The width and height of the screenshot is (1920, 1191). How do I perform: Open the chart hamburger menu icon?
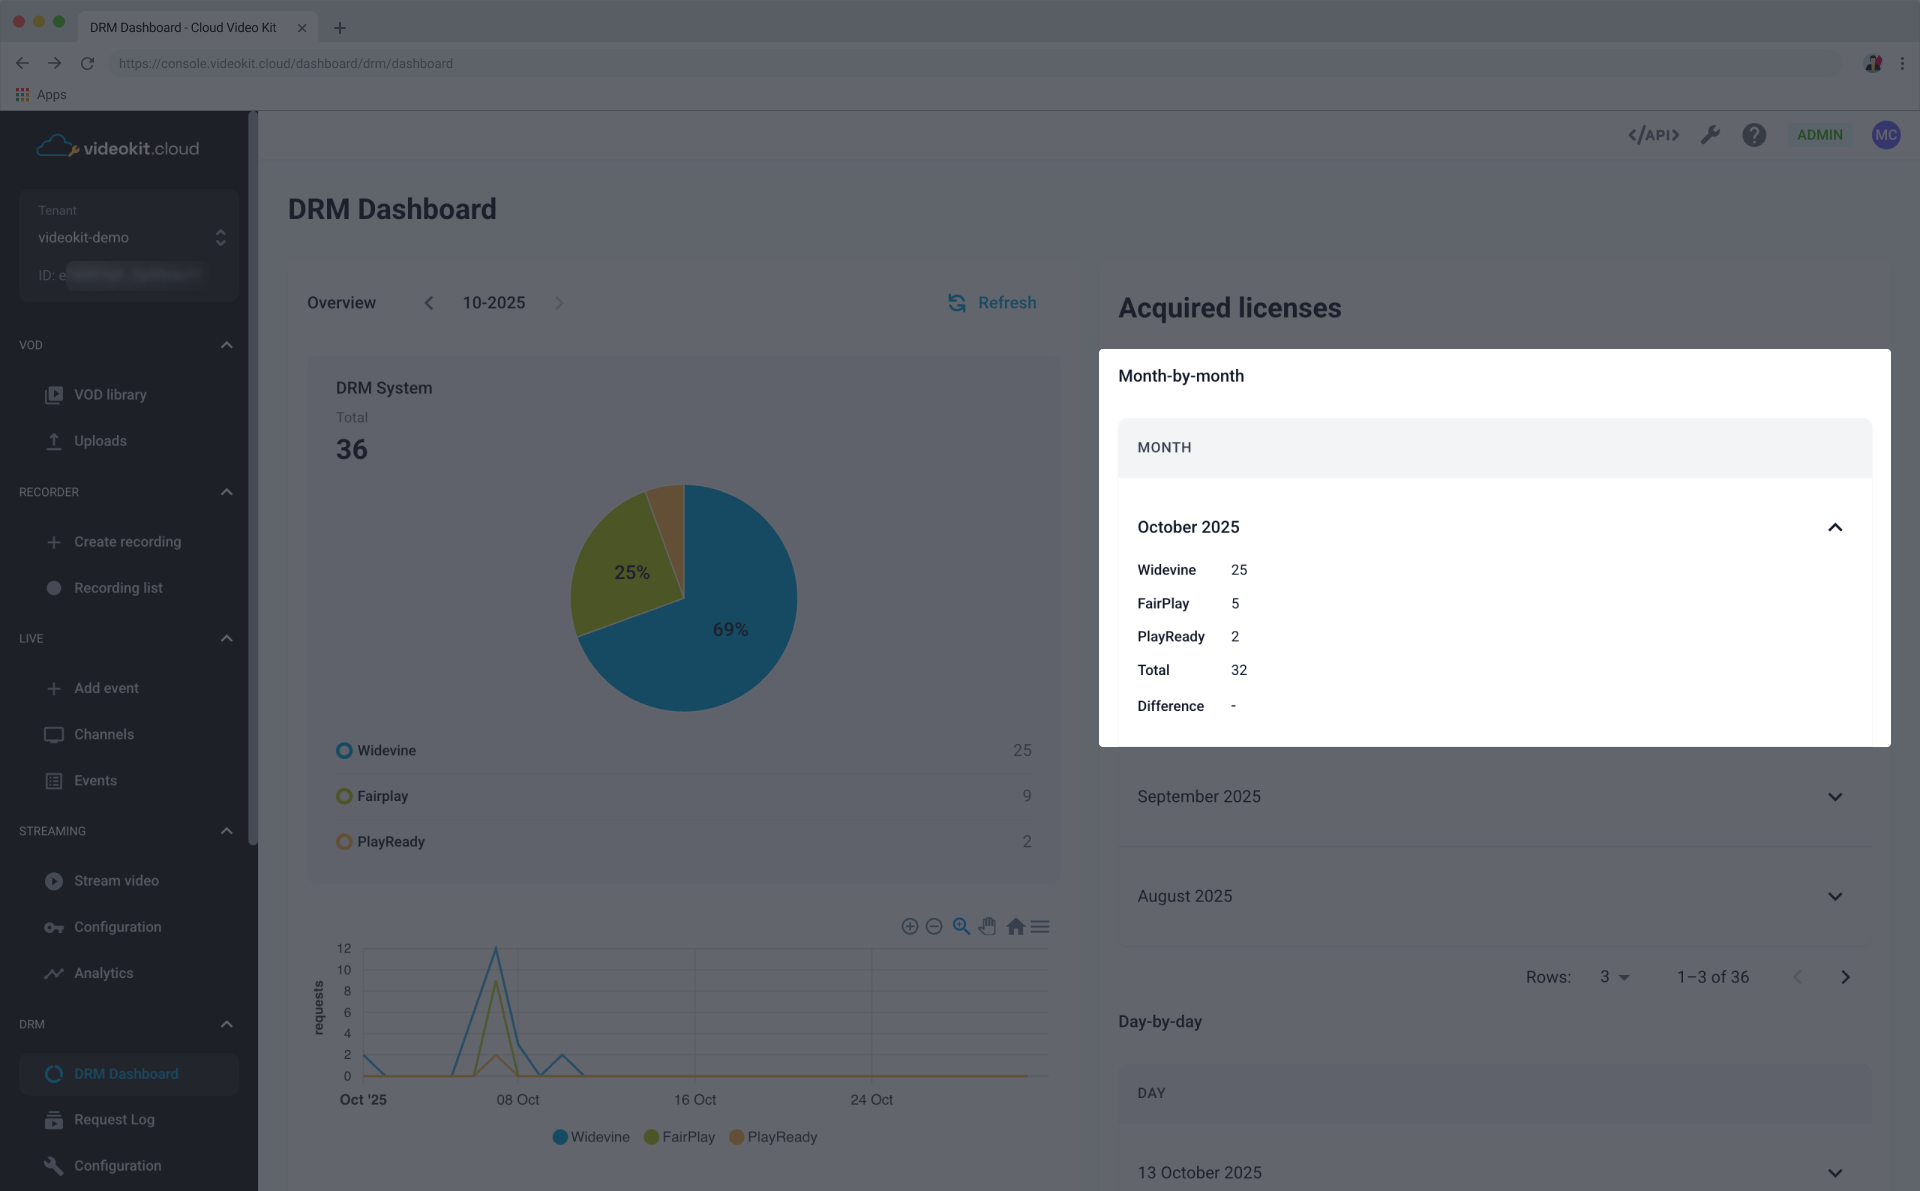pyautogui.click(x=1040, y=926)
